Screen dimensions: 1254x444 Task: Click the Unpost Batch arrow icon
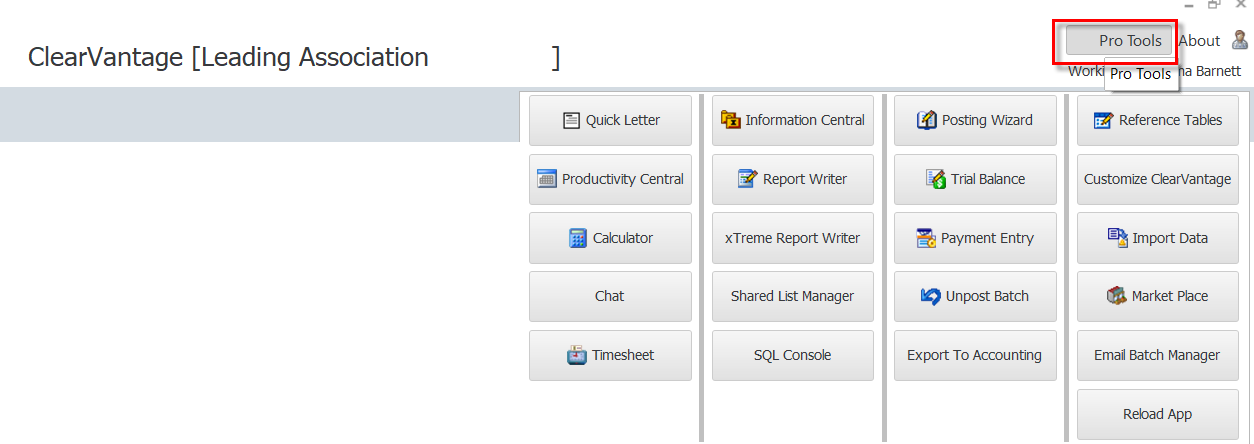930,296
